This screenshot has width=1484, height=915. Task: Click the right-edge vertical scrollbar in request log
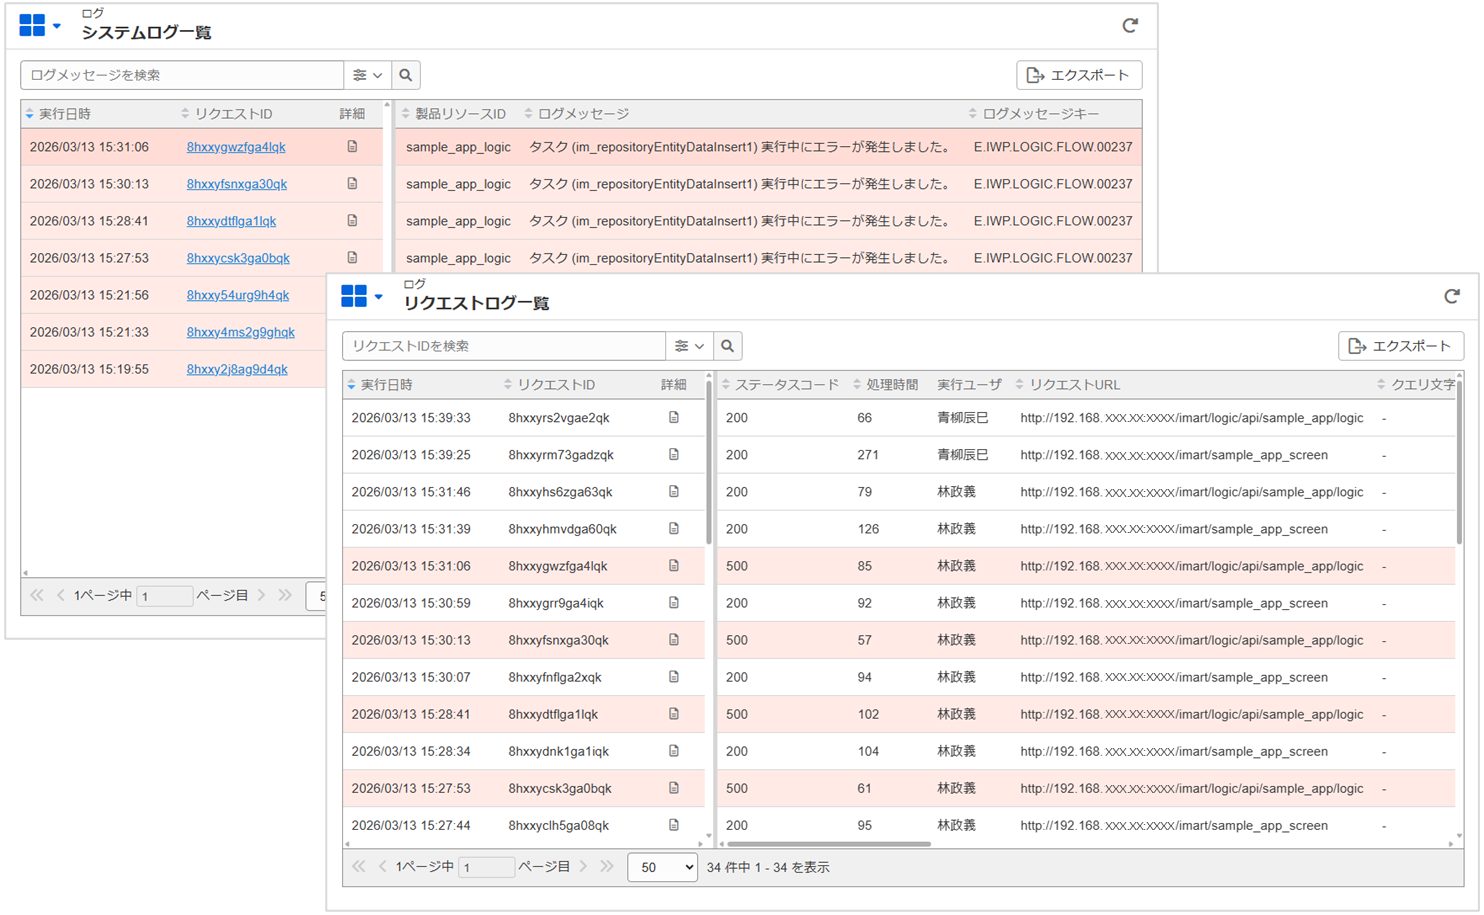click(1459, 462)
